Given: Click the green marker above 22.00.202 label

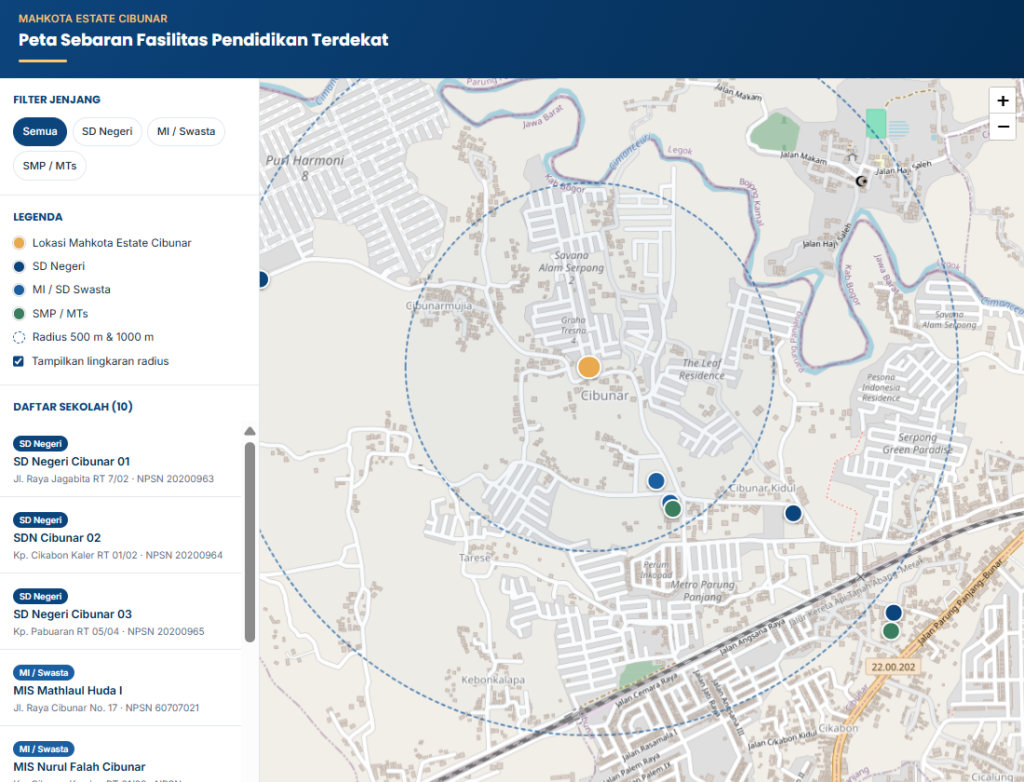Looking at the screenshot, I should click(x=891, y=631).
